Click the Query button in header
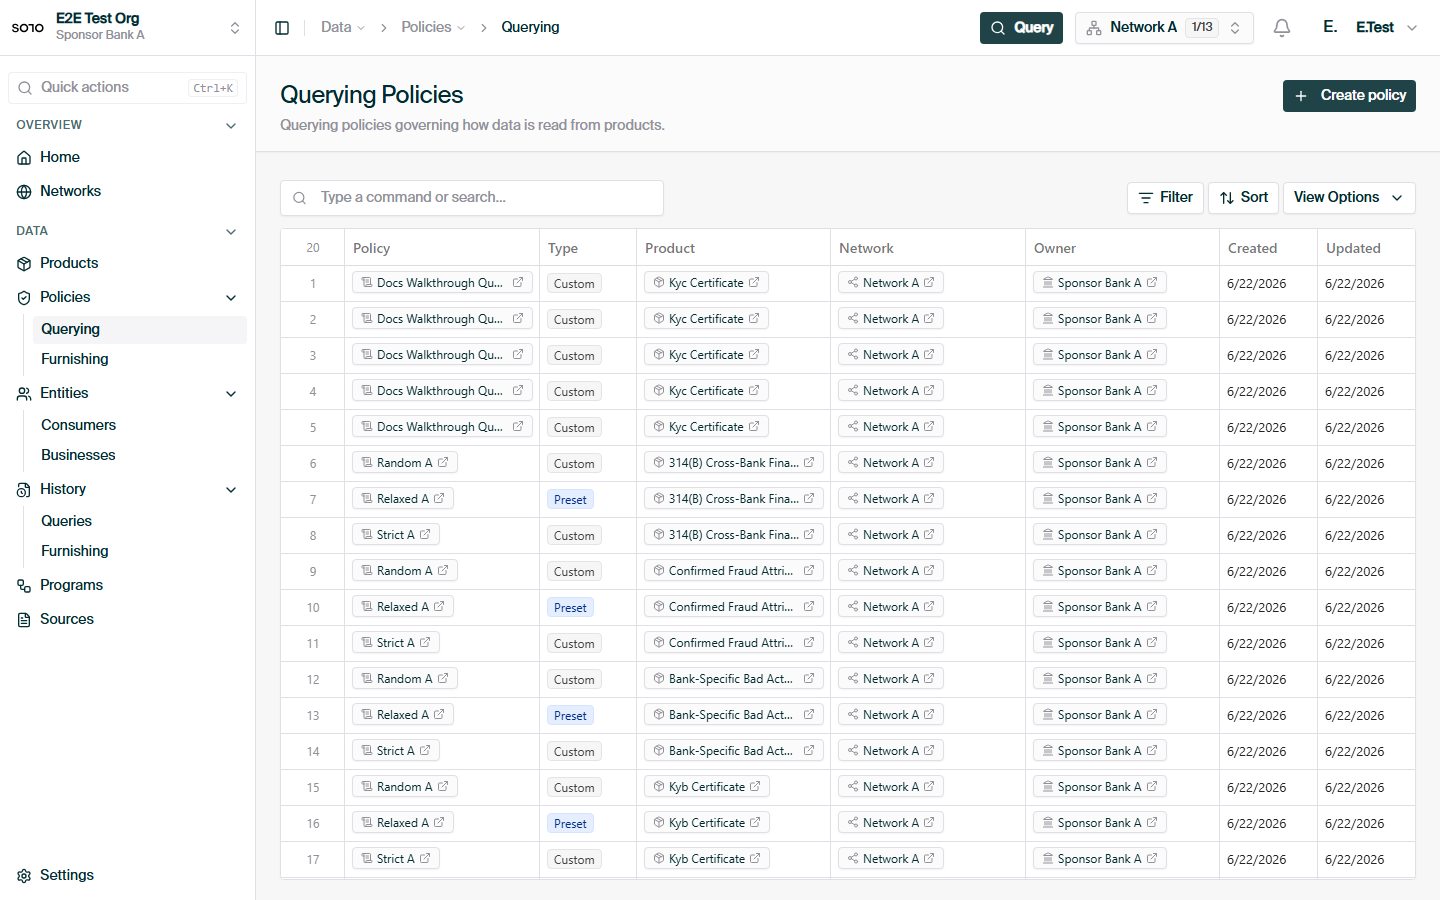The width and height of the screenshot is (1440, 900). coord(1021,28)
